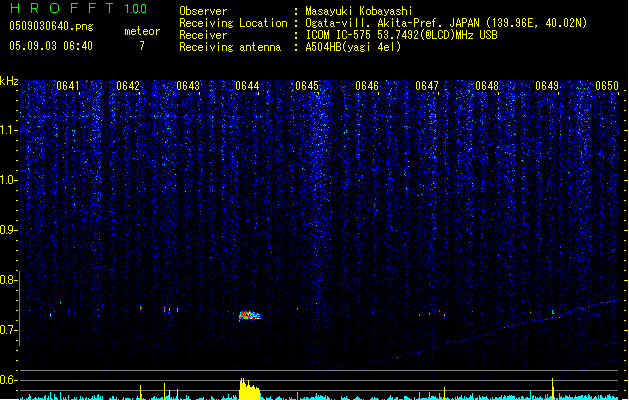Click the 0.7 kHz axis label

point(8,330)
